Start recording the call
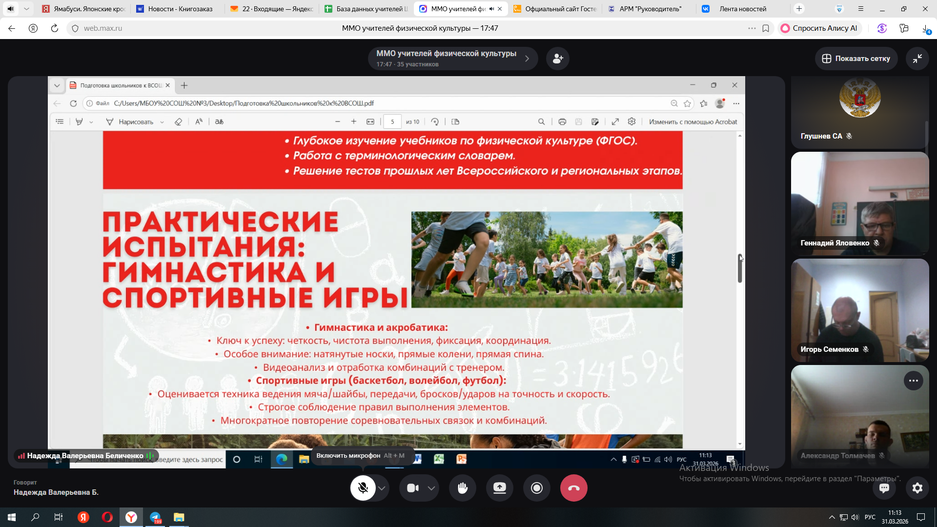 tap(537, 488)
